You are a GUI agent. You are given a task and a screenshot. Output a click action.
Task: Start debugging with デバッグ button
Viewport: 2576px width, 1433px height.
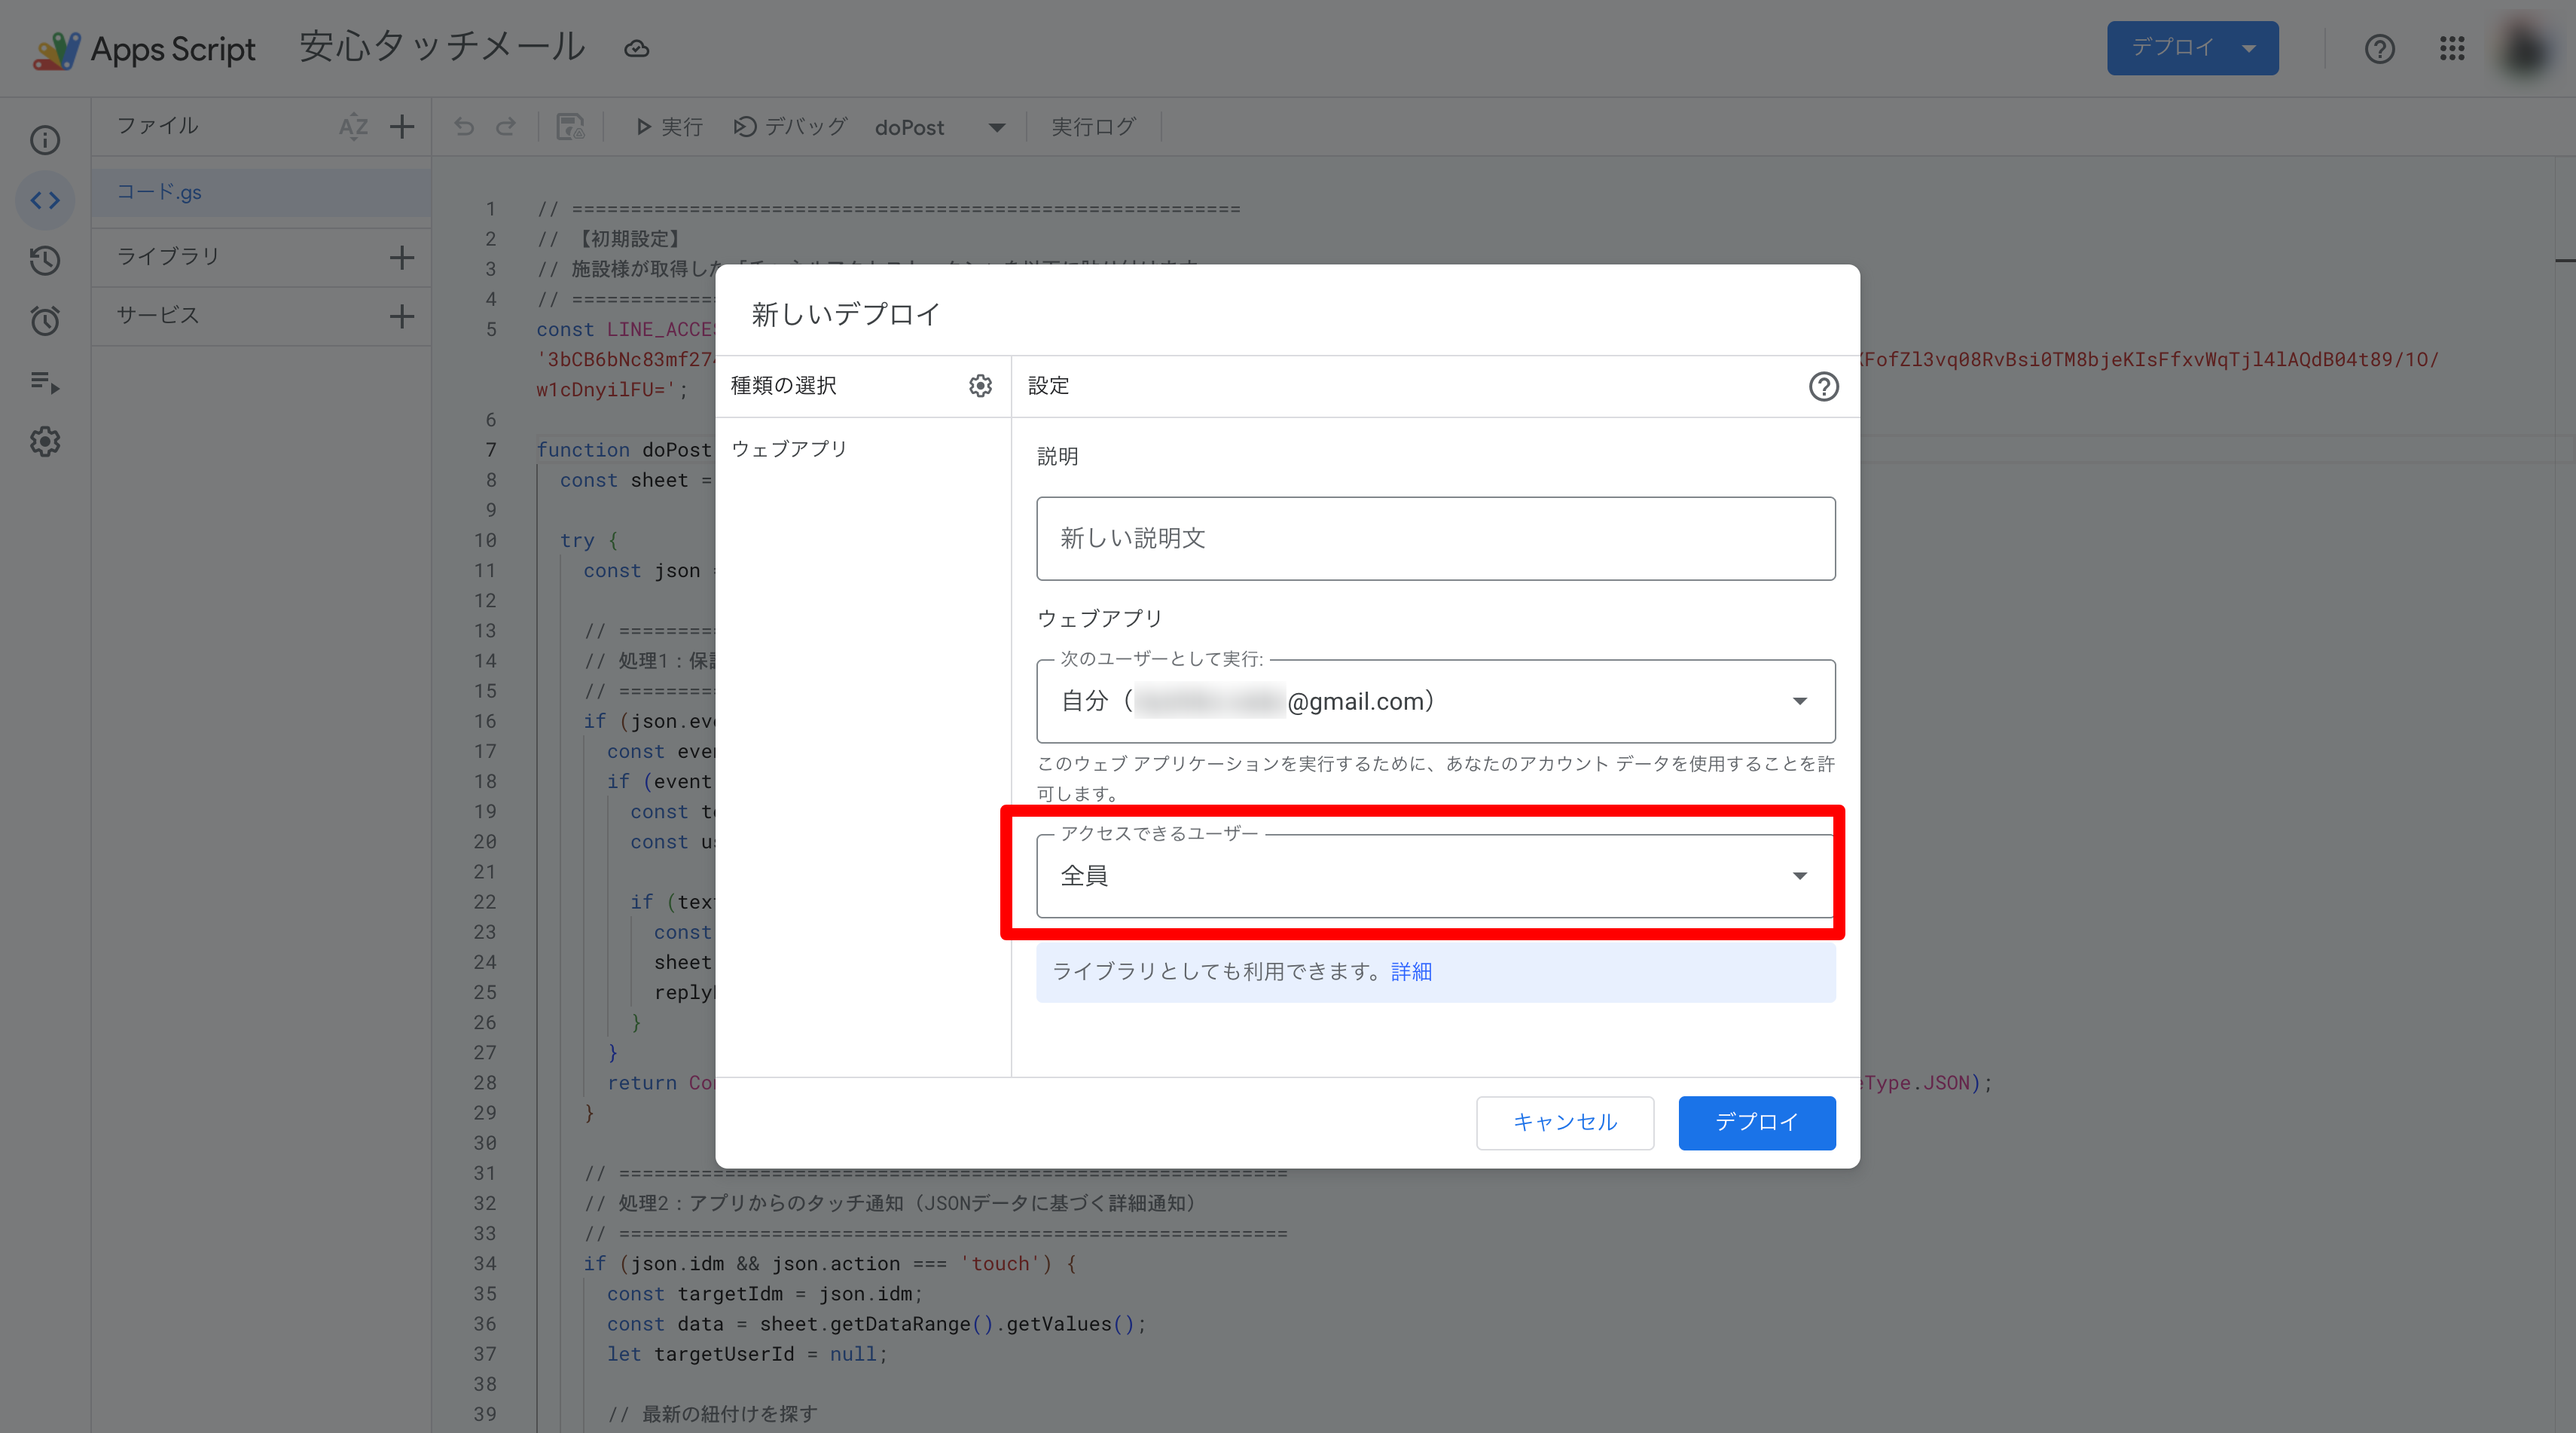click(790, 127)
